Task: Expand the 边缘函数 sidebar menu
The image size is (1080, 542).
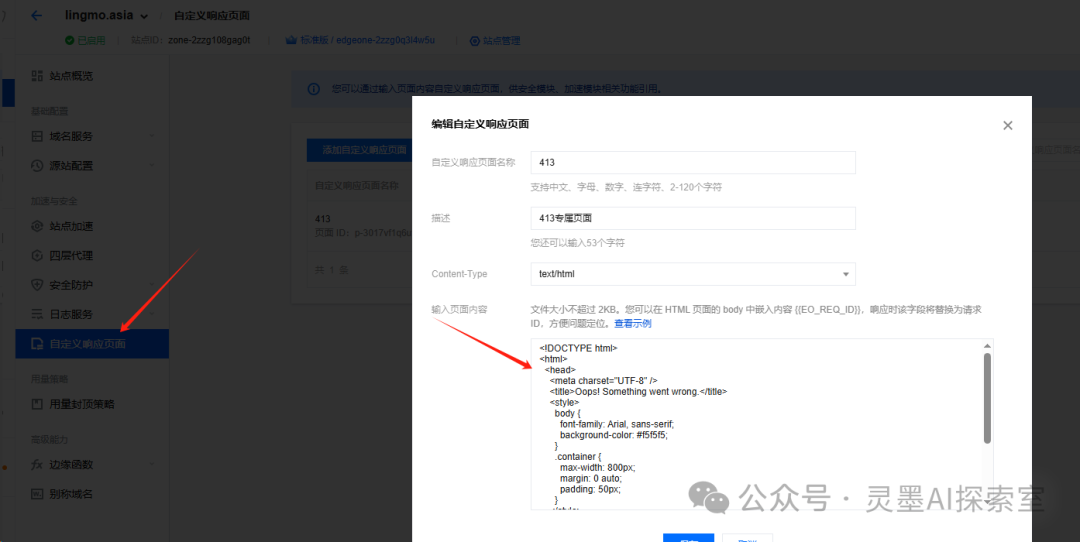Action: (x=92, y=465)
